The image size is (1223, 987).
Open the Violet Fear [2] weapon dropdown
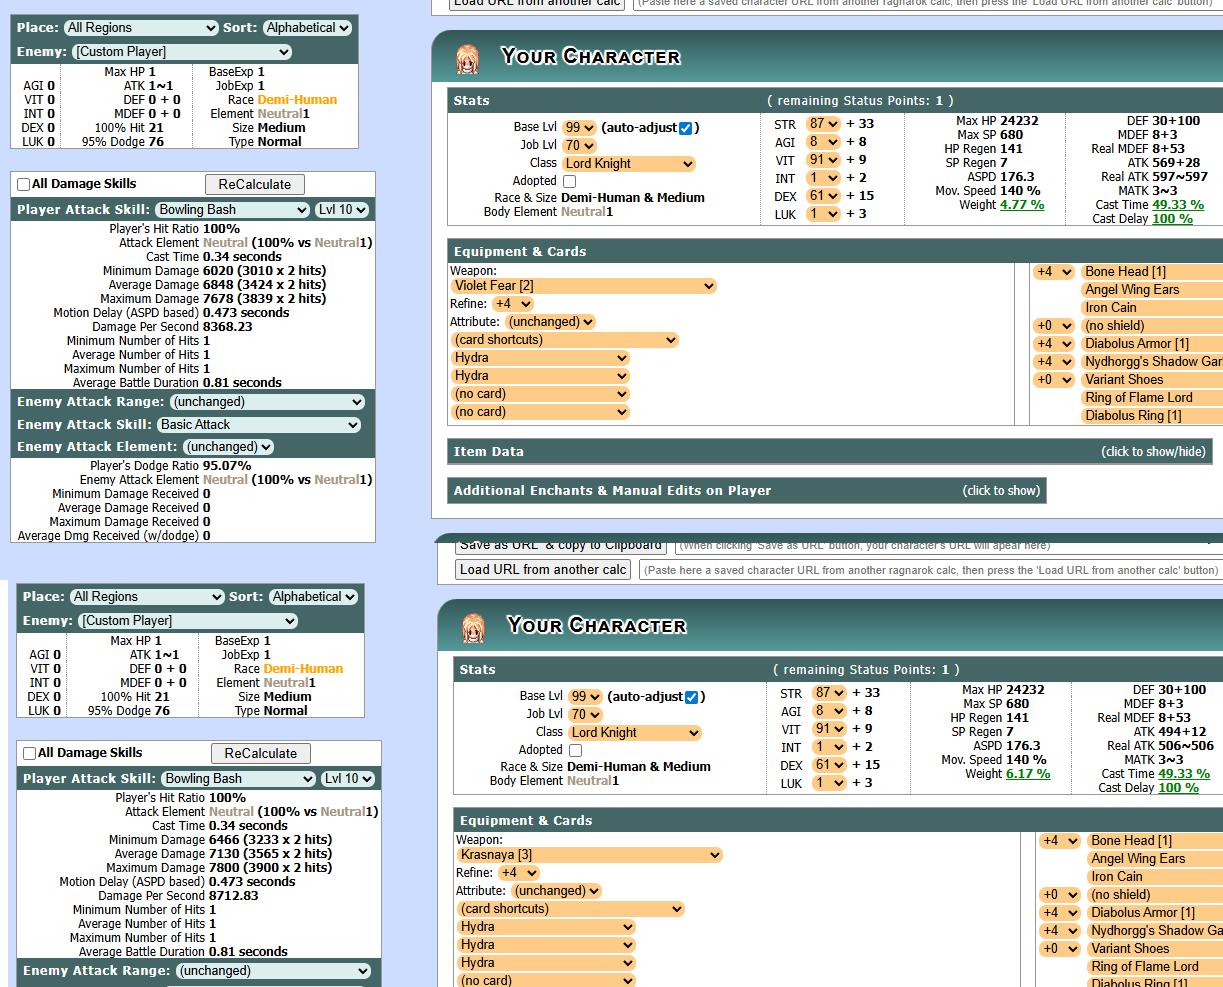pyautogui.click(x=584, y=286)
